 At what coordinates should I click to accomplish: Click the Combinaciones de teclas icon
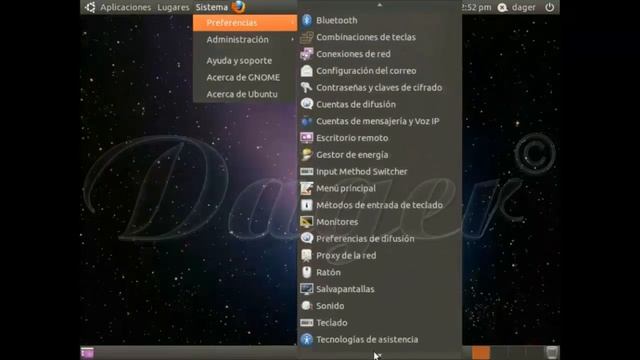pos(307,37)
